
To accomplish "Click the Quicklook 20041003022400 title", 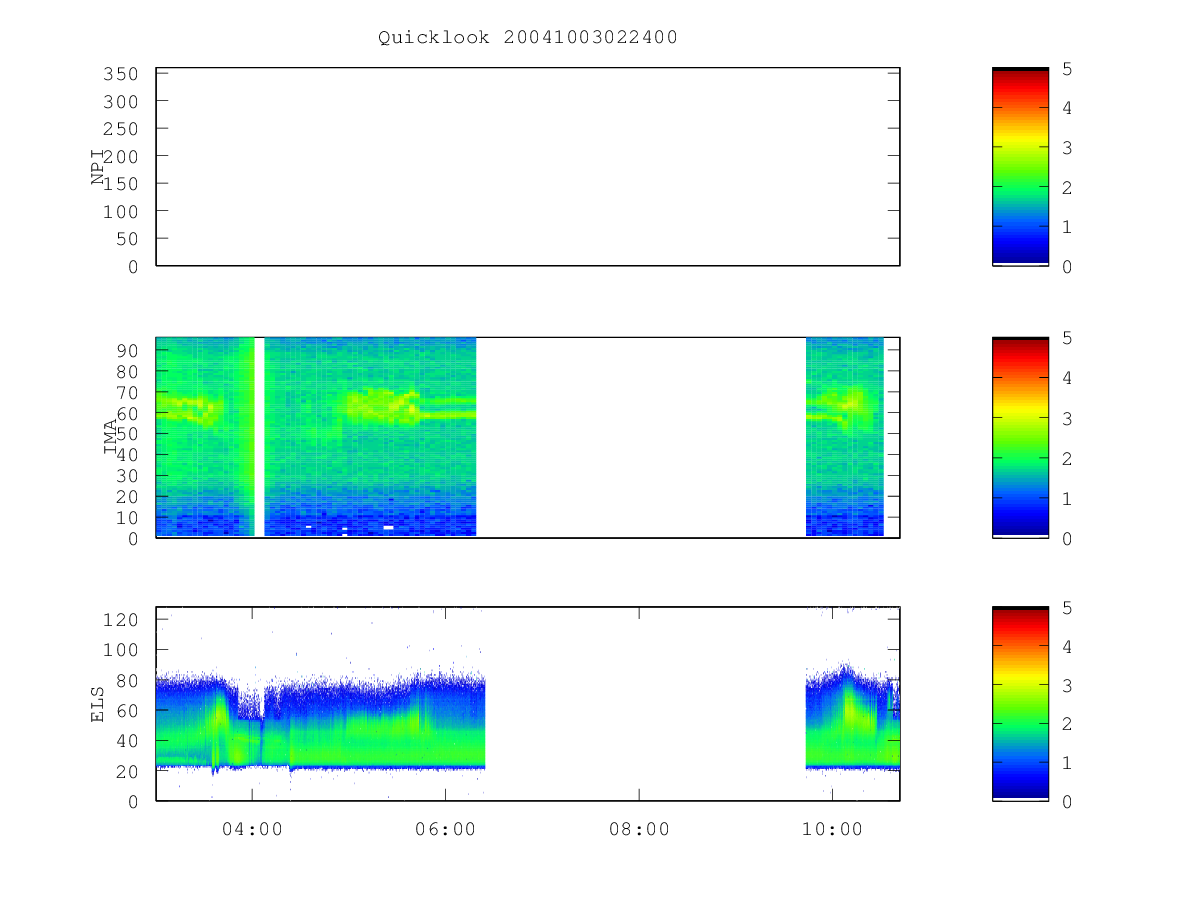I will (528, 38).
